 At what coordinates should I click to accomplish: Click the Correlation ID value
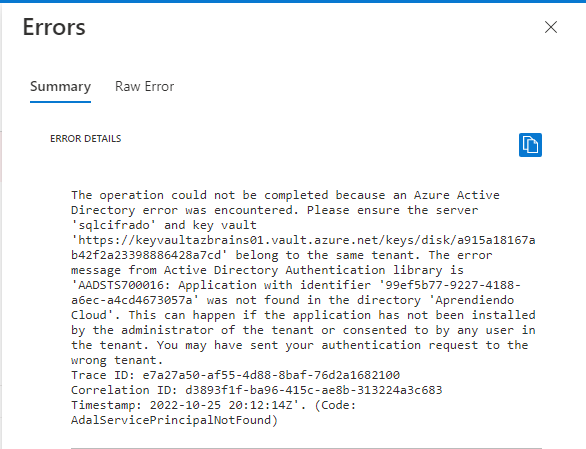[314, 390]
